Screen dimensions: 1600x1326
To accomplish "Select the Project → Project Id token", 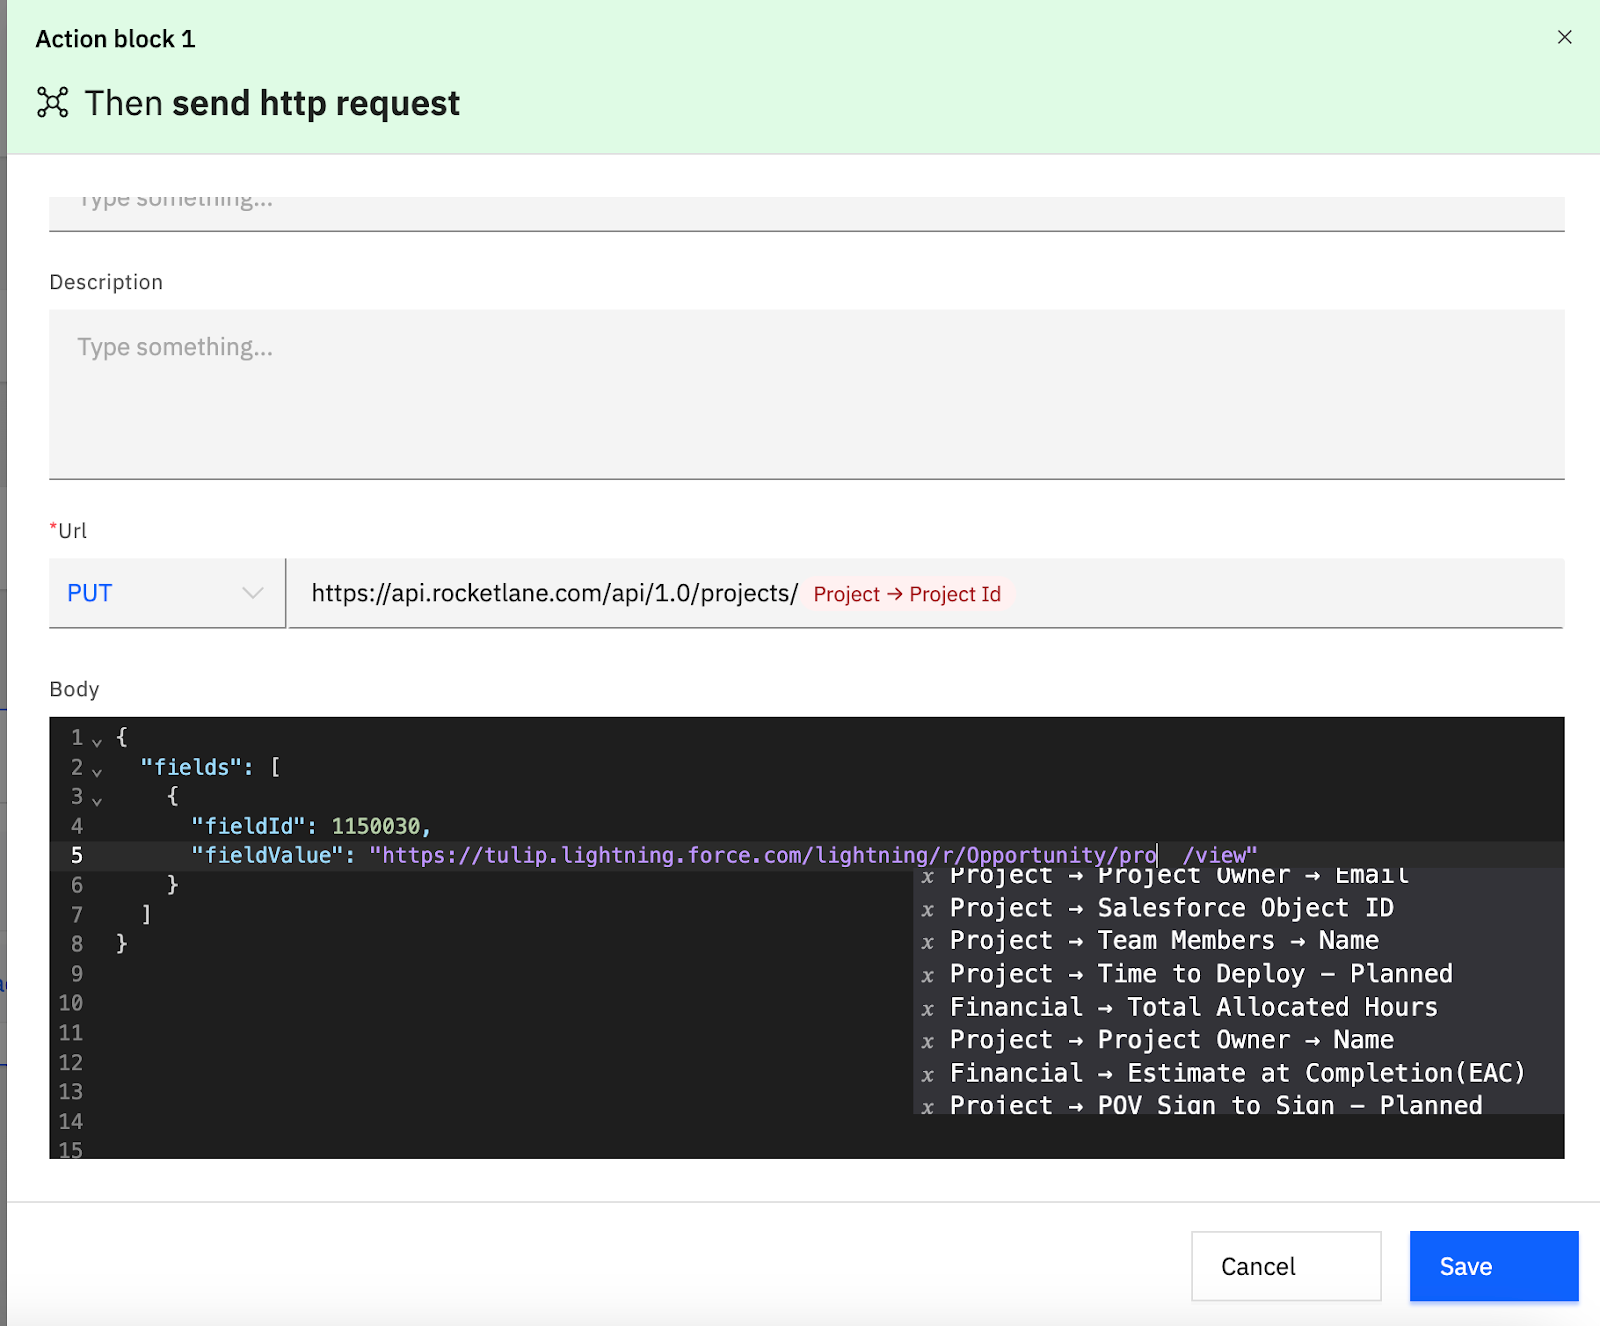I will click(907, 594).
